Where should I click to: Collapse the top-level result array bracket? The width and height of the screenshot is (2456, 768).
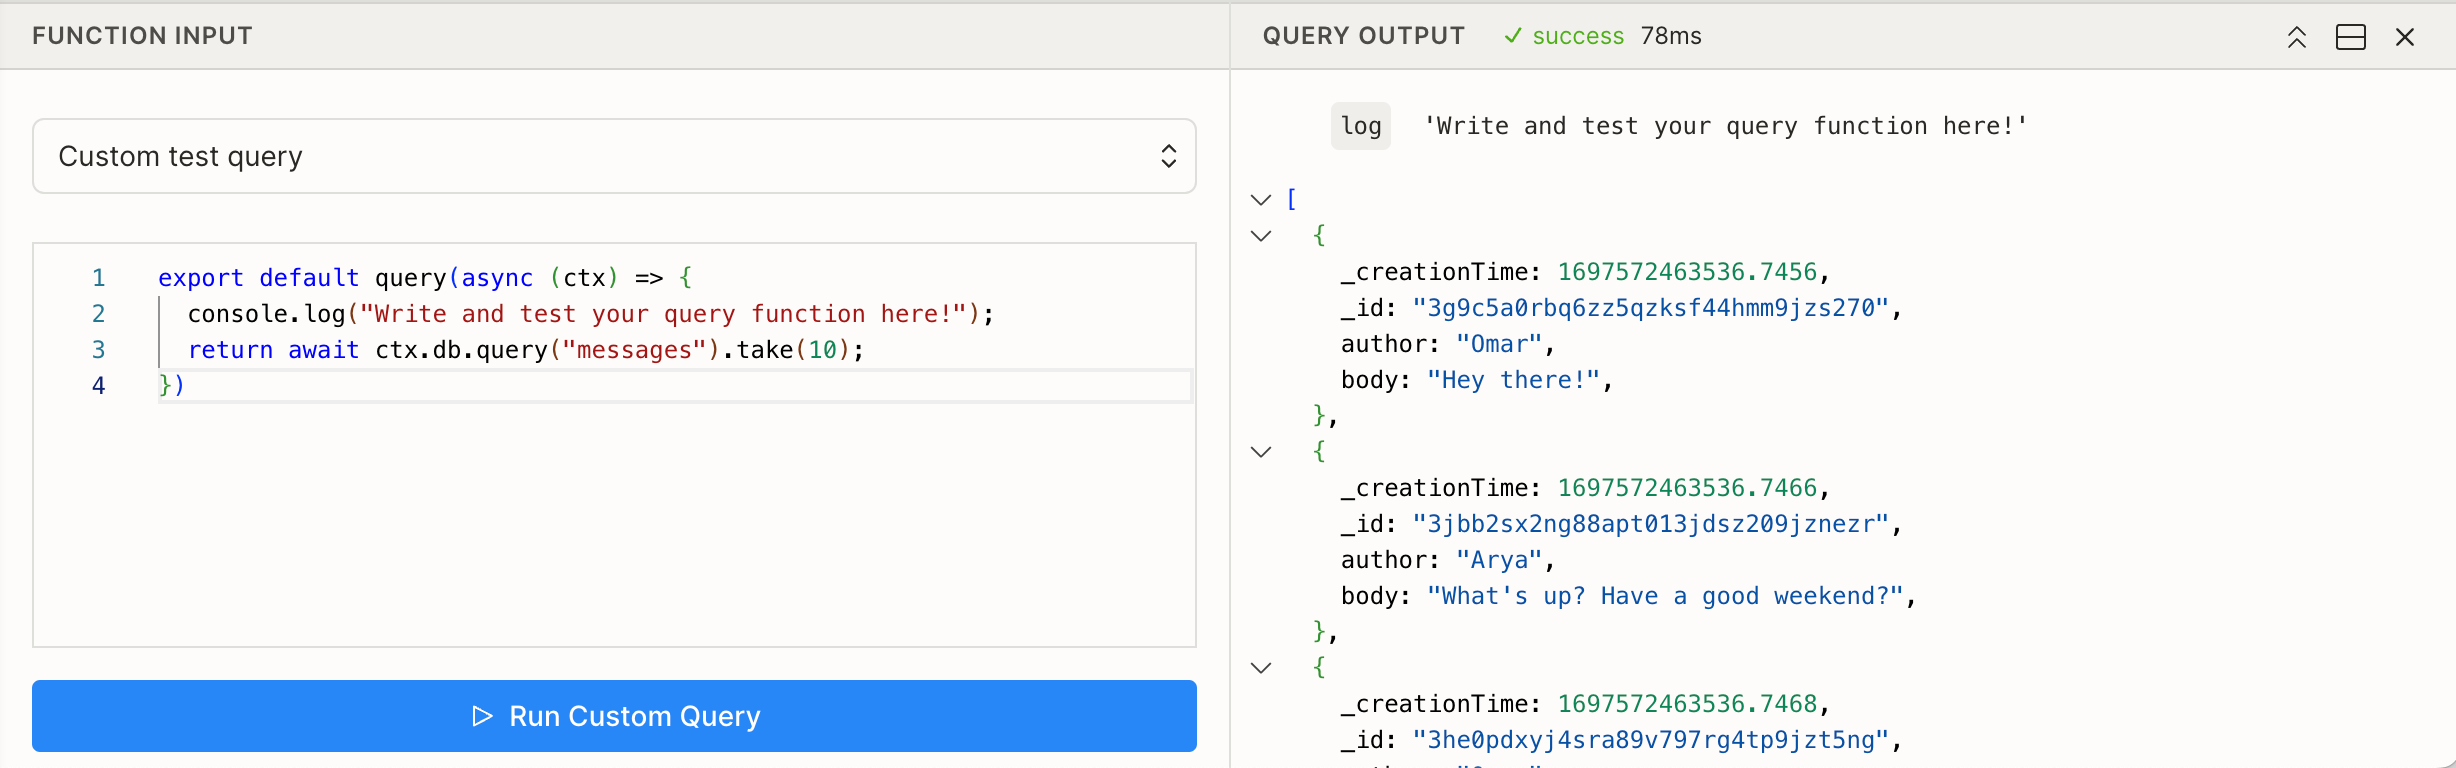[x=1261, y=200]
